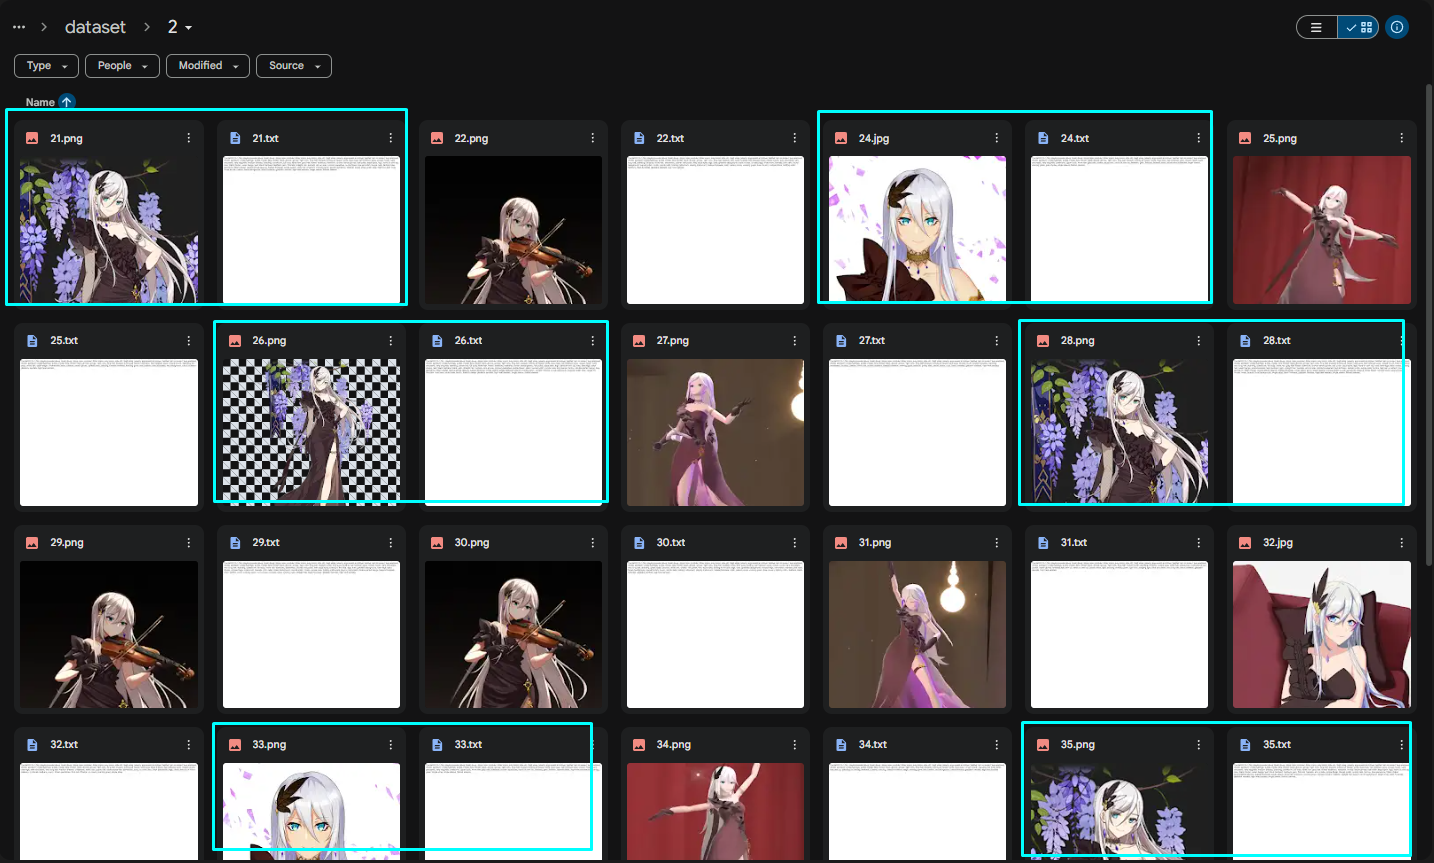Open more actions menu for 22.png
The image size is (1434, 863).
tap(592, 138)
